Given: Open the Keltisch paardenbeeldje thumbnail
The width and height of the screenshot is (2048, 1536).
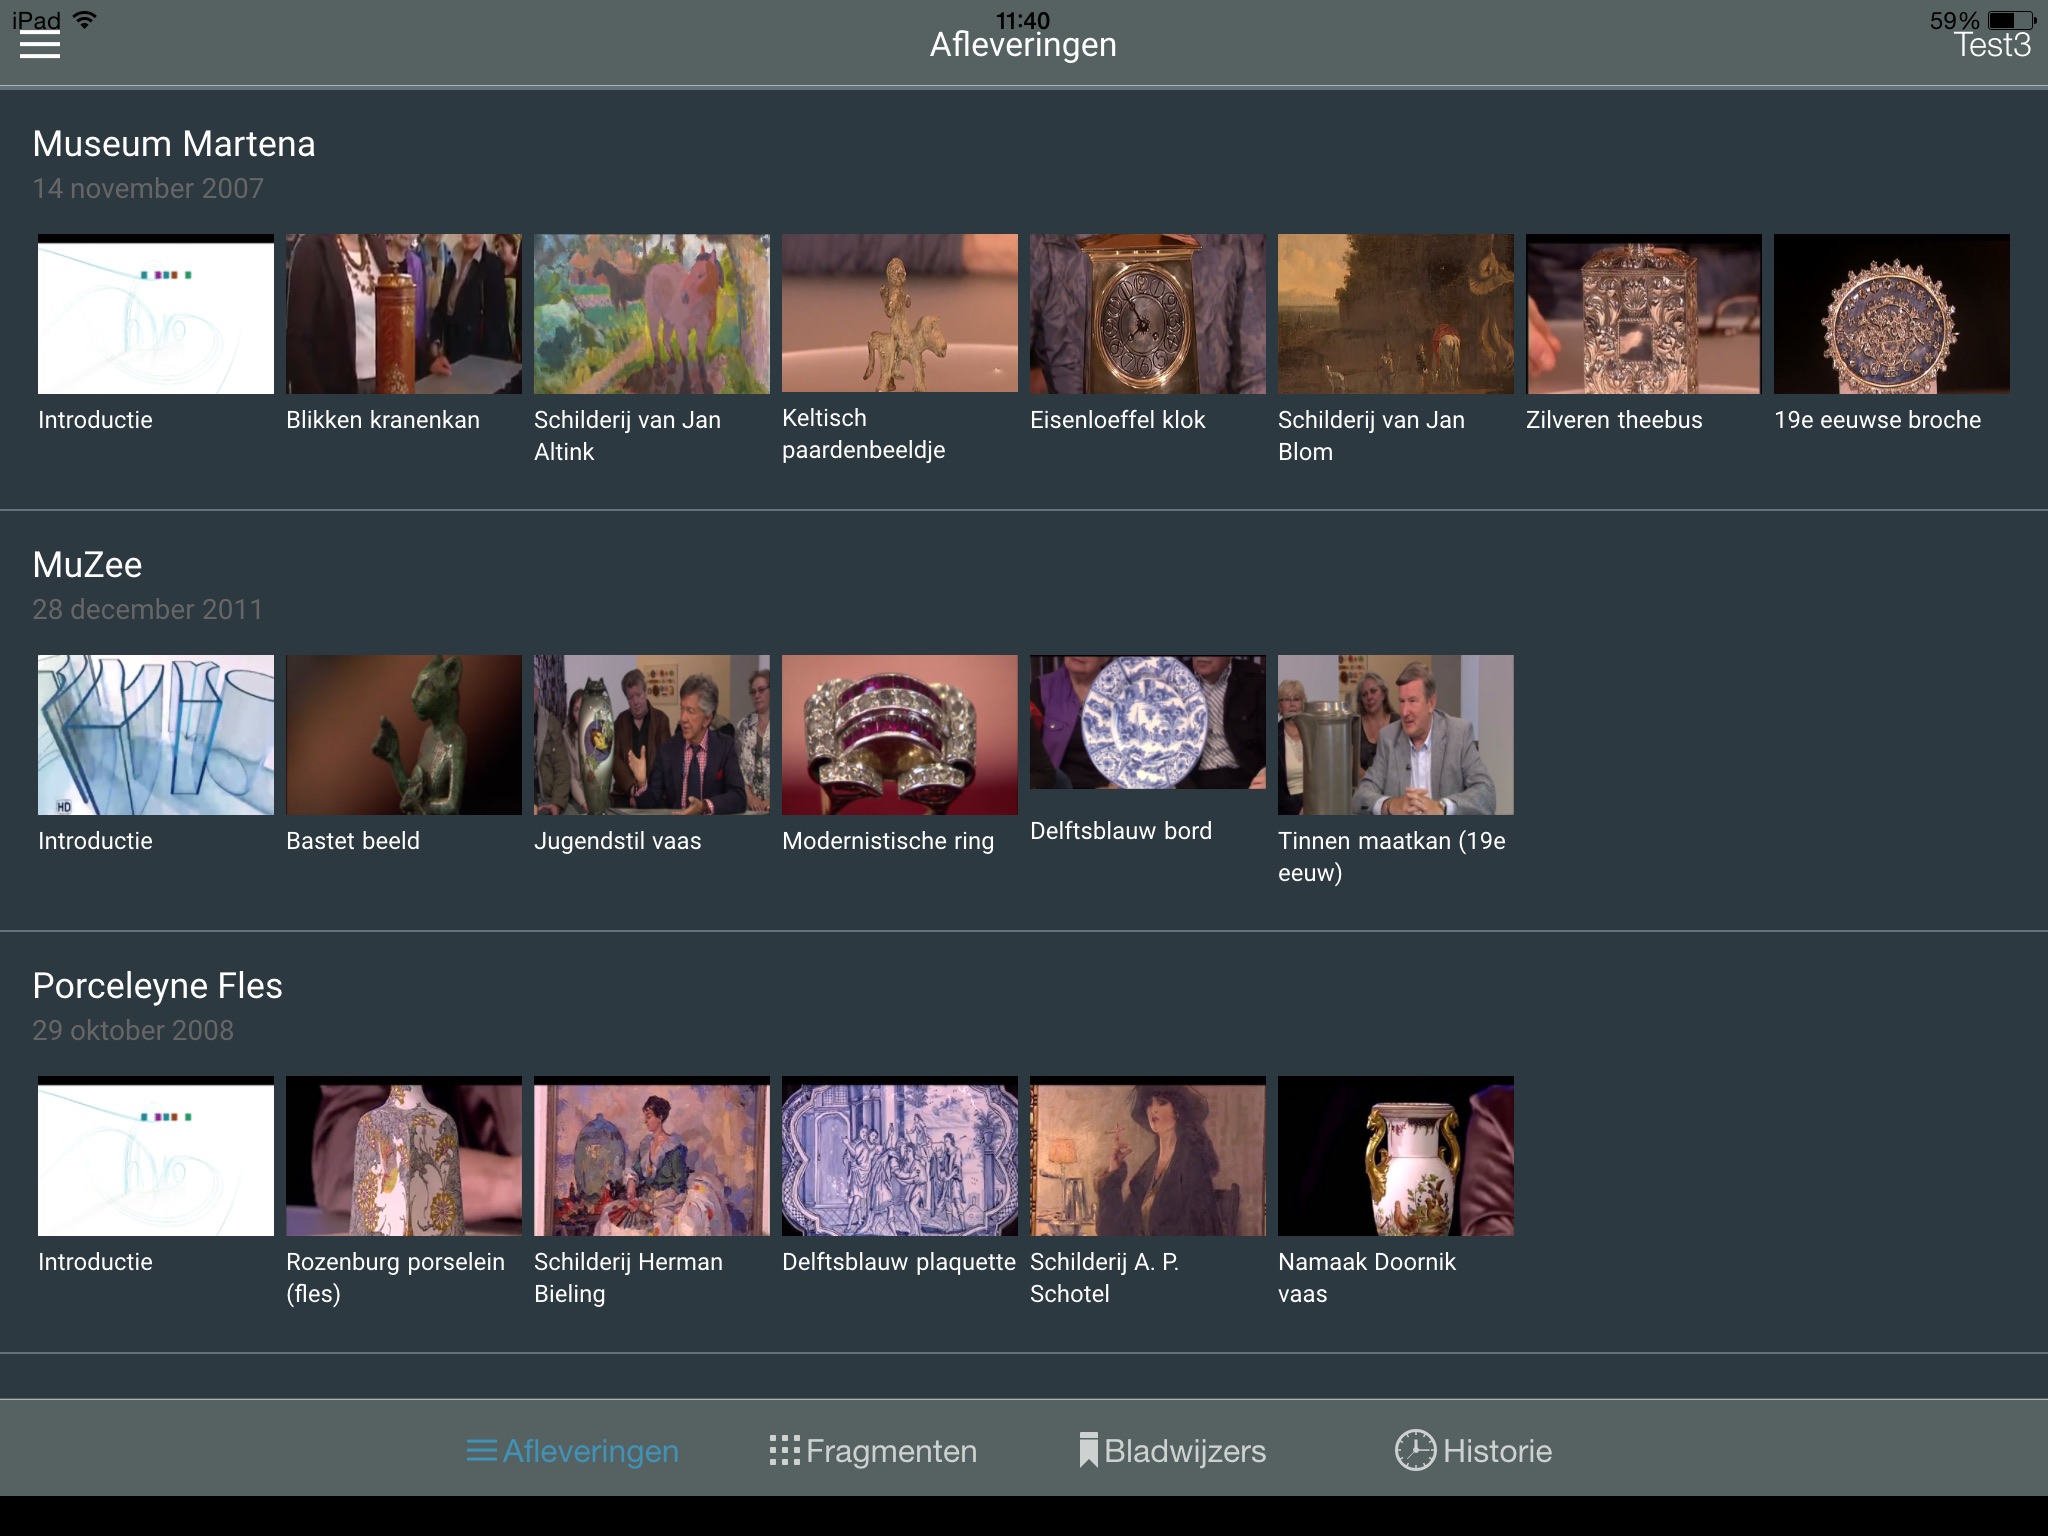Looking at the screenshot, I should (900, 313).
